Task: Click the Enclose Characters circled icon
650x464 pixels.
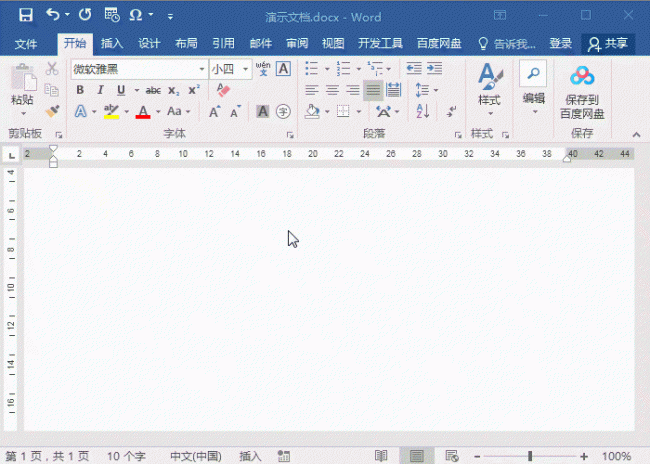Action: coord(283,111)
